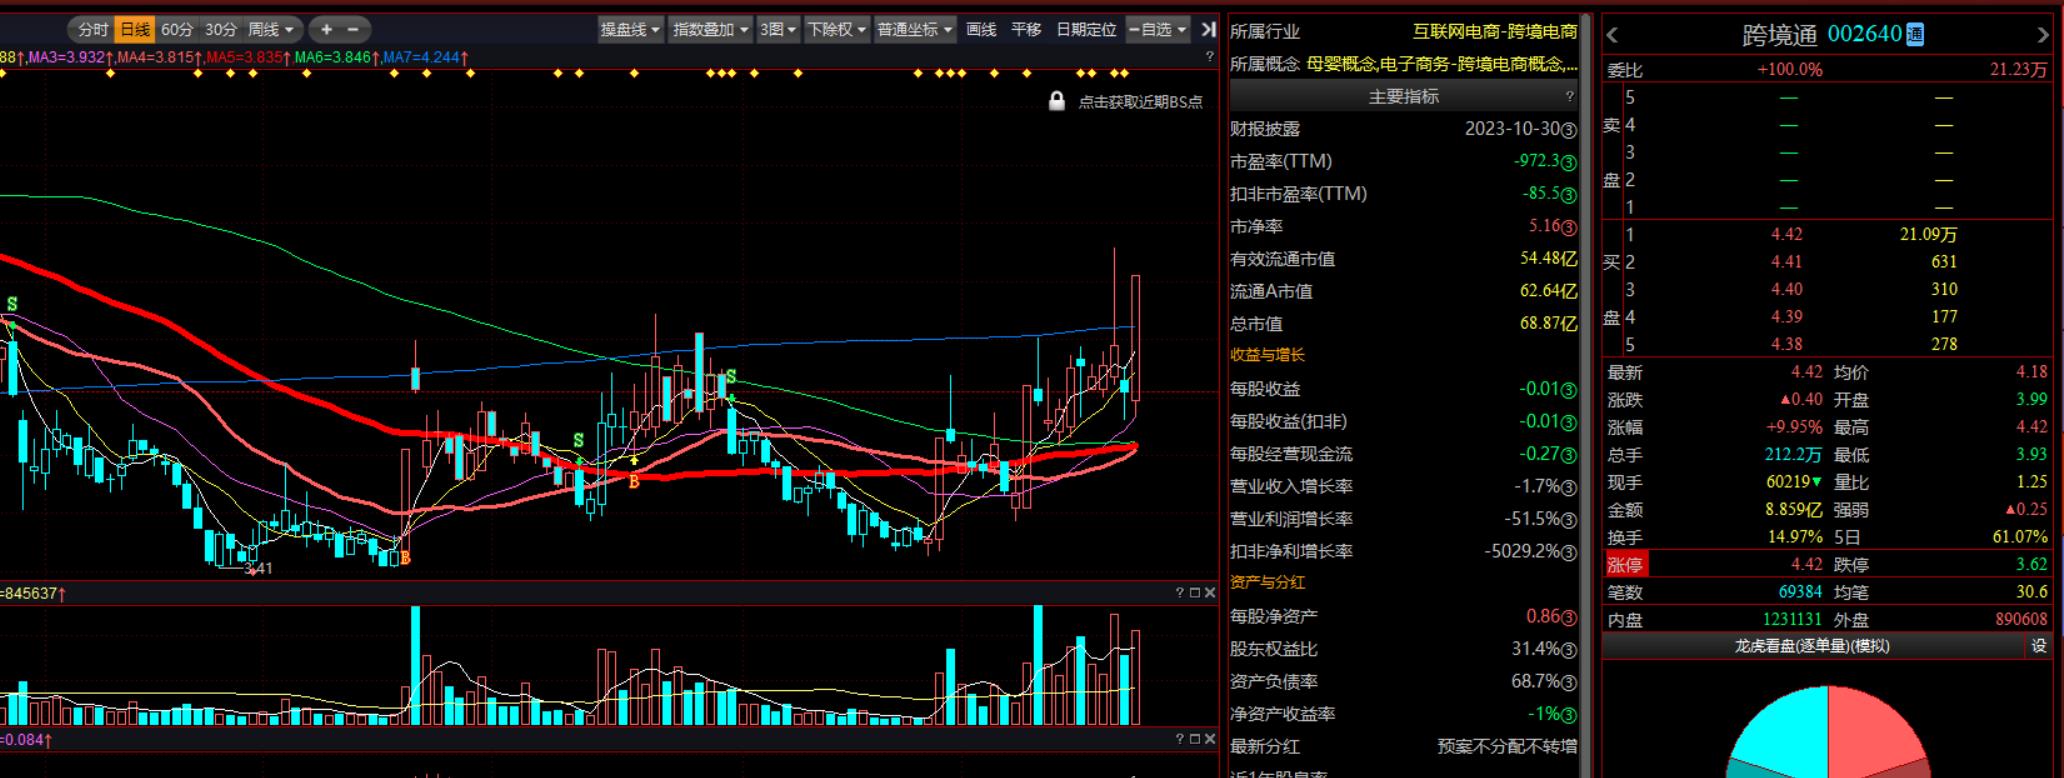The height and width of the screenshot is (778, 2064).
Task: Close the bottom 0.084 indicator panel
Action: (x=1209, y=739)
